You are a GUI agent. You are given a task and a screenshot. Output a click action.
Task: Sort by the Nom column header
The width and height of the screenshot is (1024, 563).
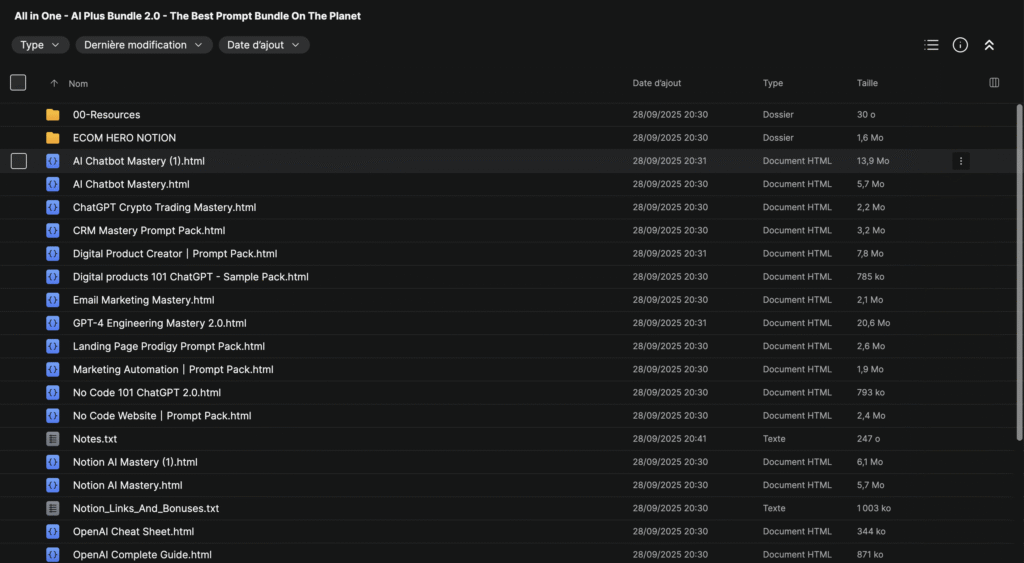[x=78, y=84]
